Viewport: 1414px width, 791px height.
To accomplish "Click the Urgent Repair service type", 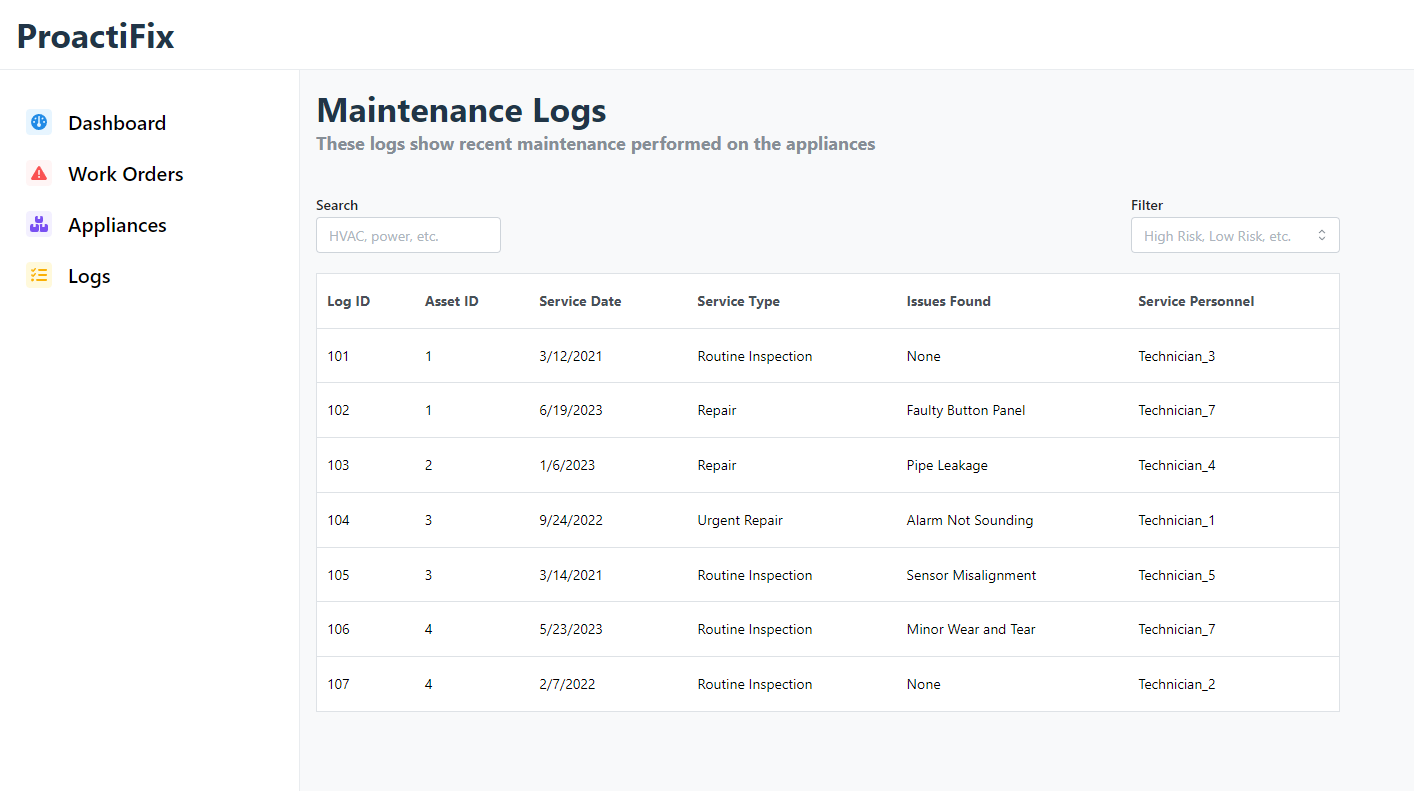I will coord(740,520).
